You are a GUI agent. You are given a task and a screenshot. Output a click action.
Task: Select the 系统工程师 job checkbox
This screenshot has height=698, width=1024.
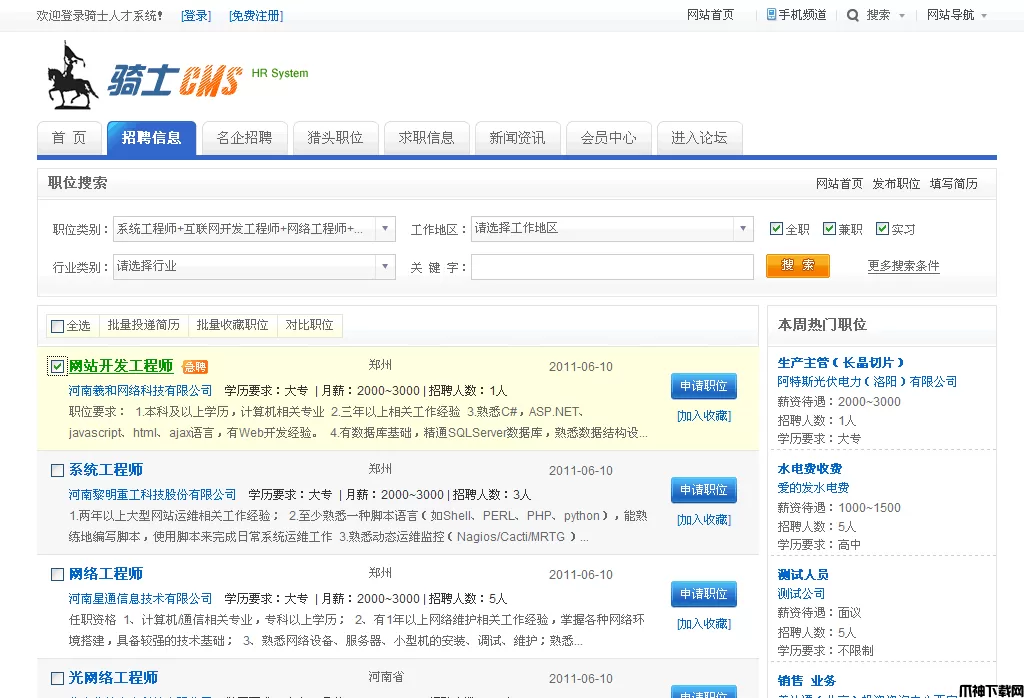click(x=57, y=470)
